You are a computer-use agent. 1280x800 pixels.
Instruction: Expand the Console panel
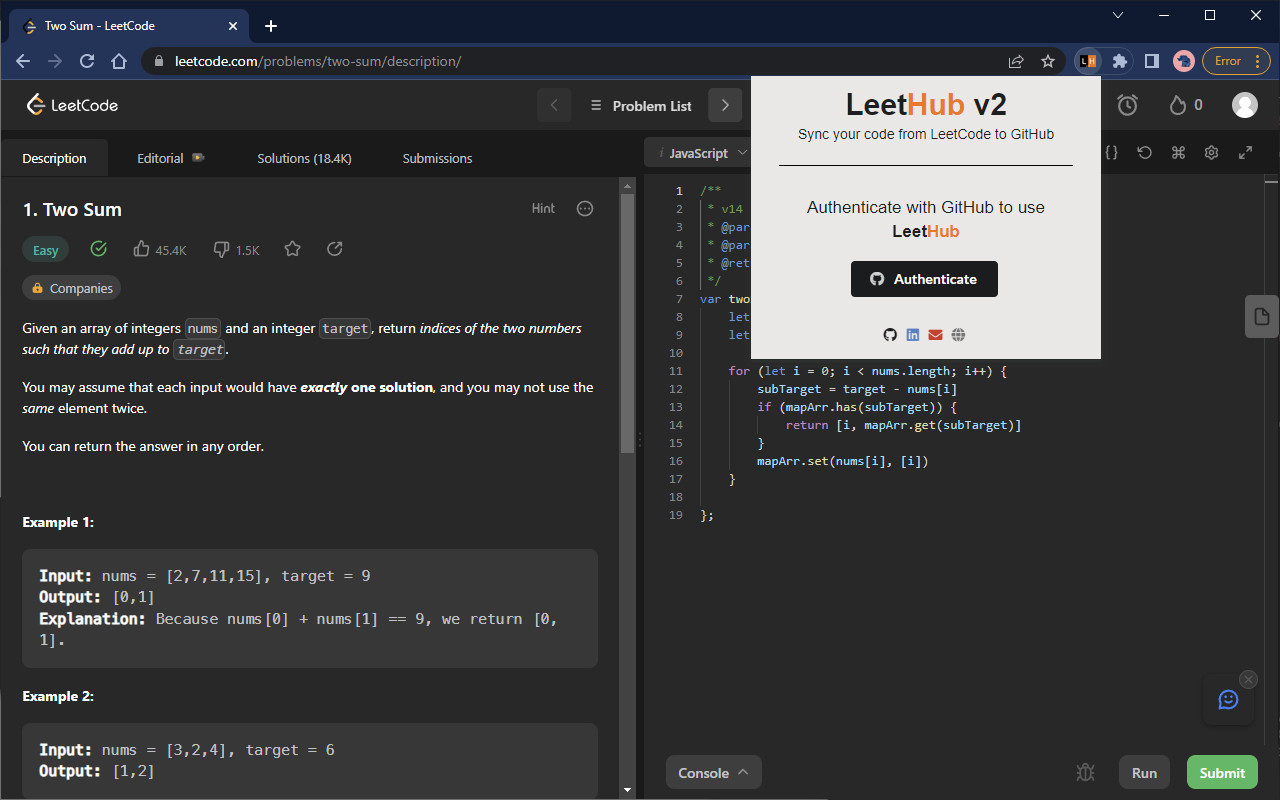point(714,772)
